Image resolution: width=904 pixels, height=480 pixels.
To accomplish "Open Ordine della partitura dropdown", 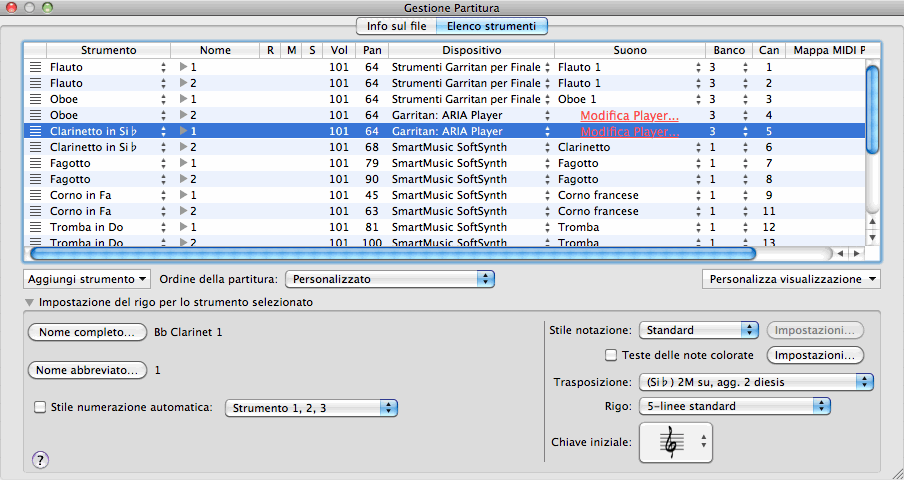I will (390, 278).
